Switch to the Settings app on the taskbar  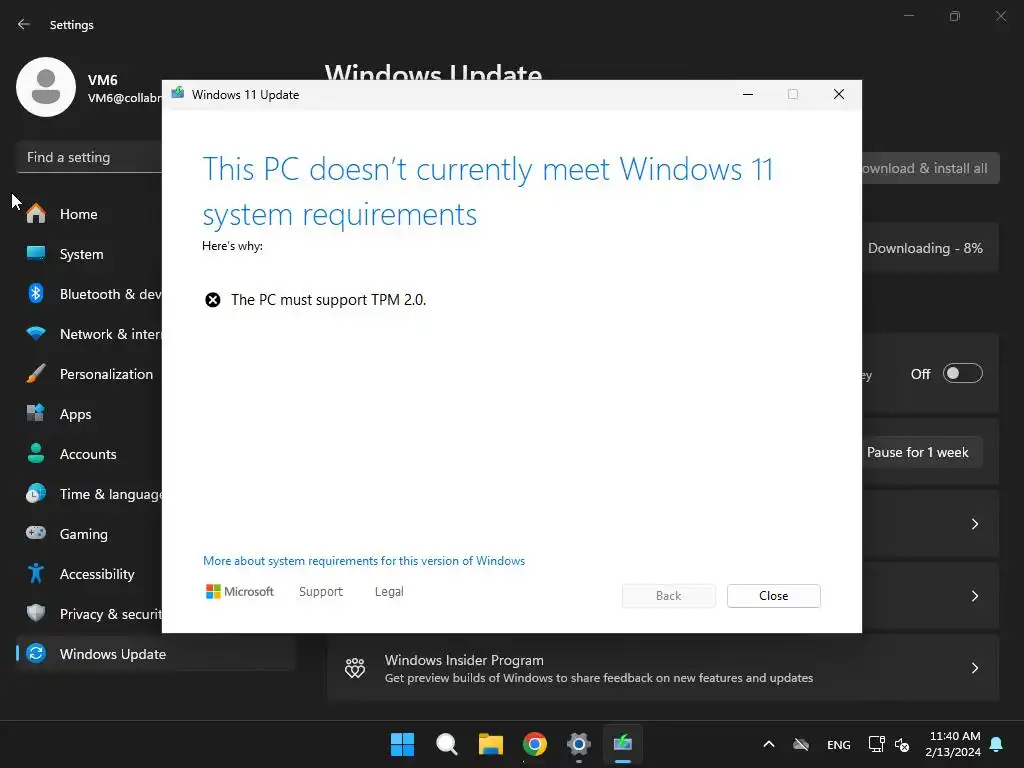coord(579,744)
